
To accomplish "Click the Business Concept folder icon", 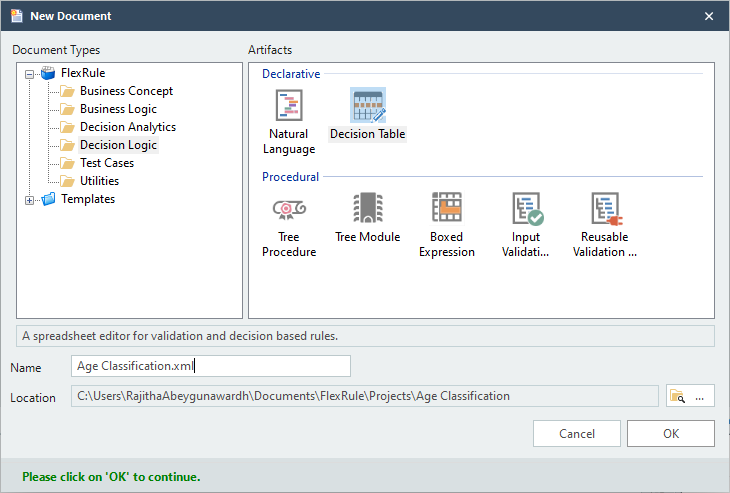I will click(68, 91).
